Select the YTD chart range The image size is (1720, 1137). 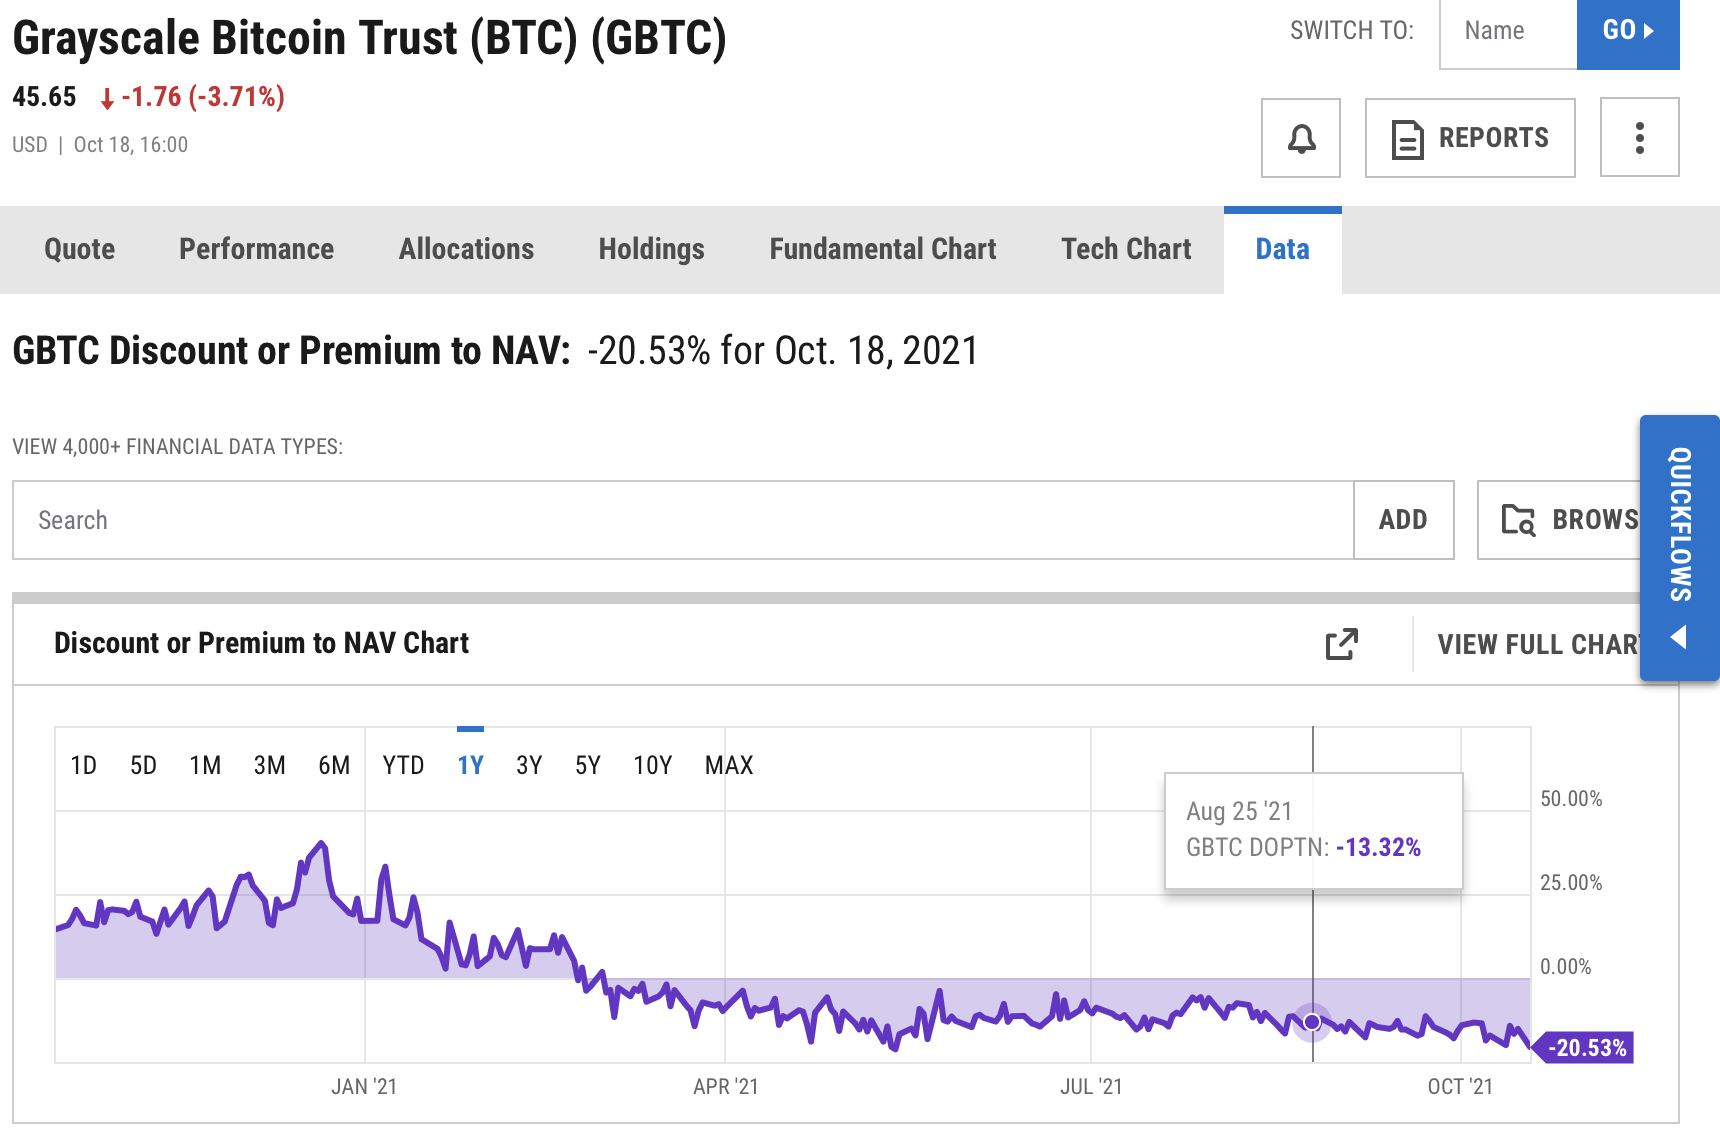403,766
